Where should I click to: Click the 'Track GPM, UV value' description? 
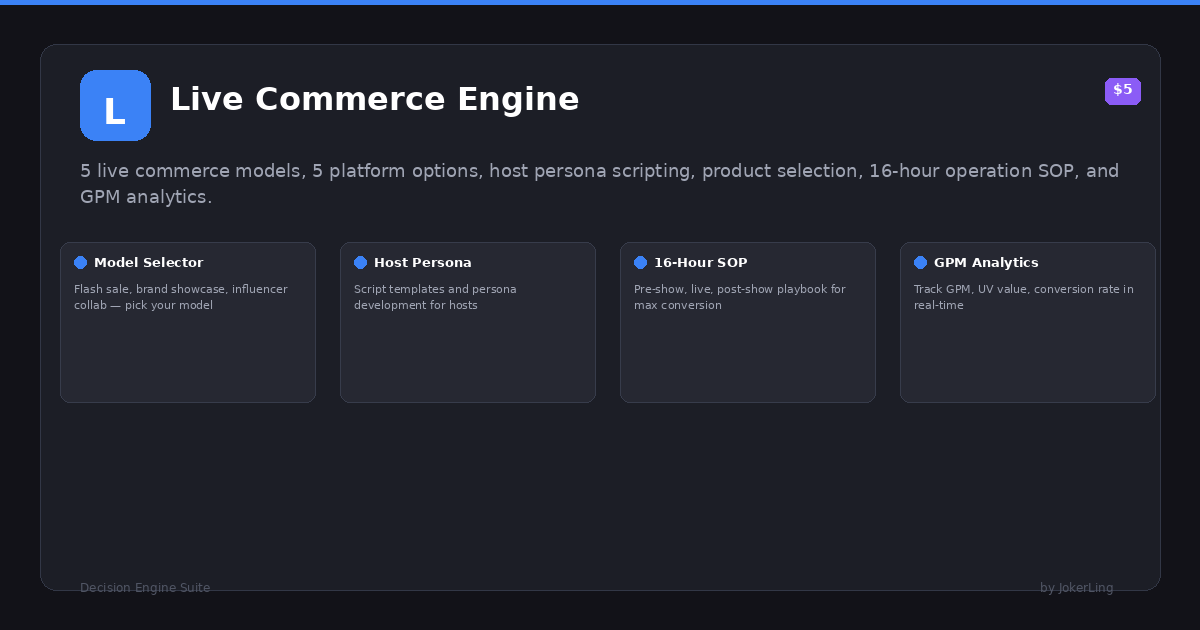pos(1024,297)
